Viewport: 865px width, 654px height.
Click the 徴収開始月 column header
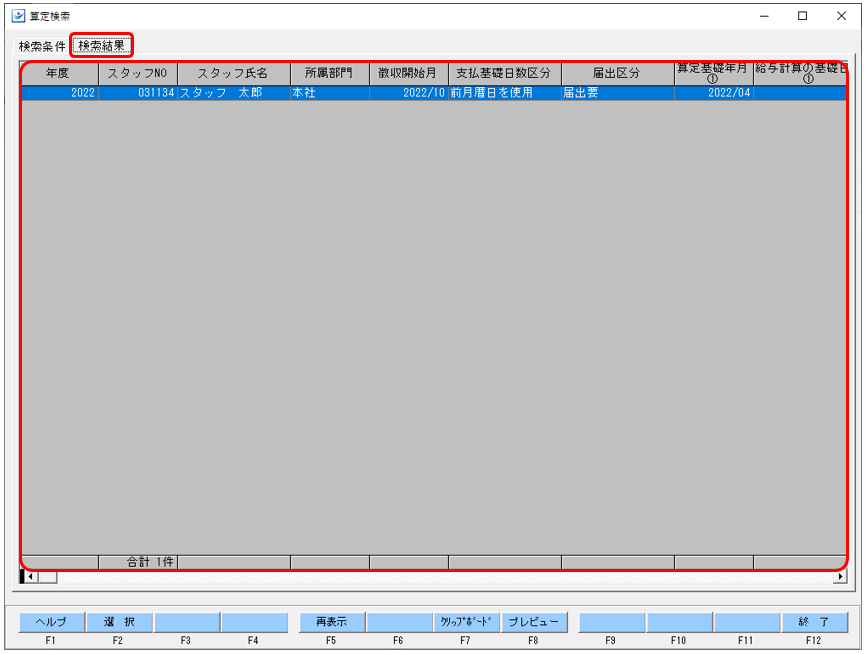coord(409,73)
